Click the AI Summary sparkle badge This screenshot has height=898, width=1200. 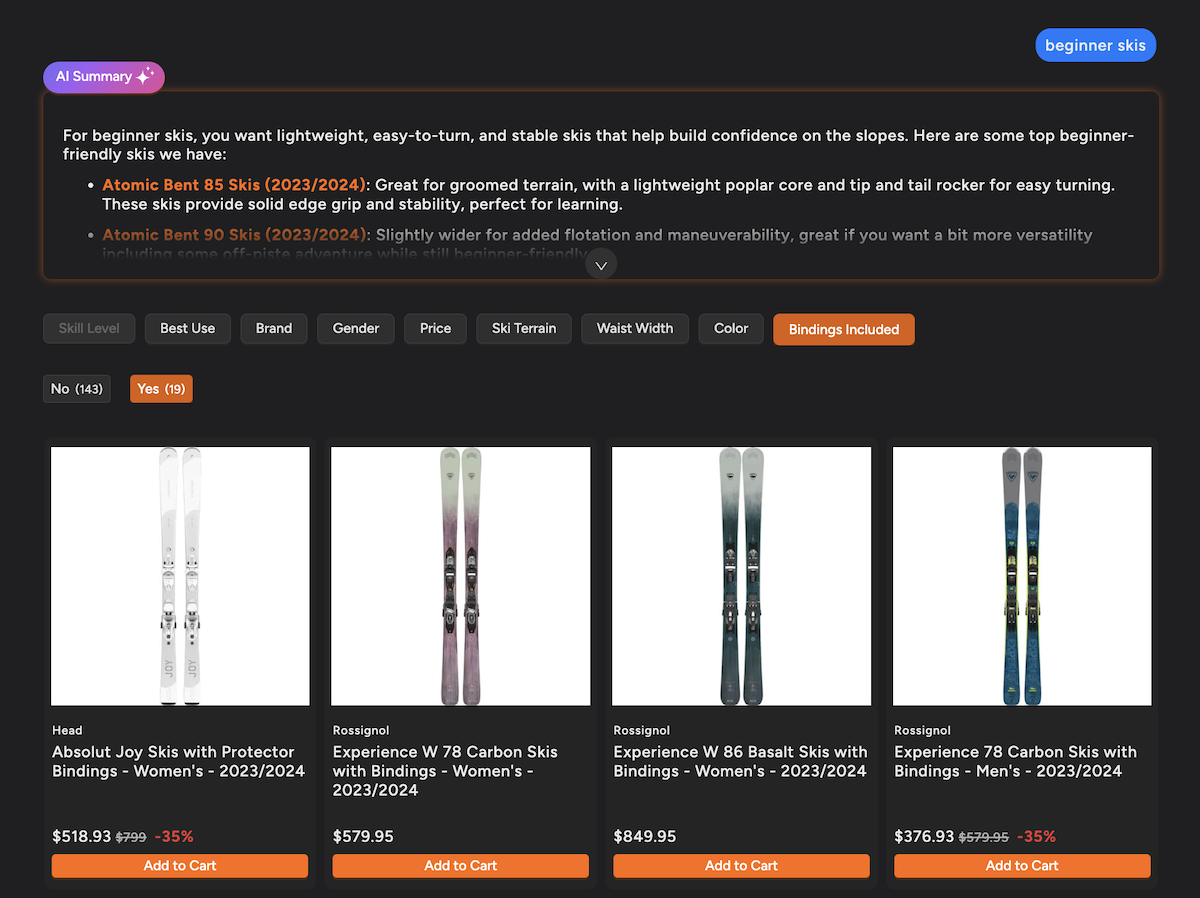[104, 77]
